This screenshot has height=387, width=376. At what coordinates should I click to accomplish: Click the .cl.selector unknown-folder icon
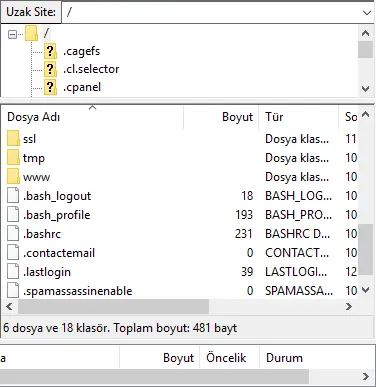coord(50,69)
